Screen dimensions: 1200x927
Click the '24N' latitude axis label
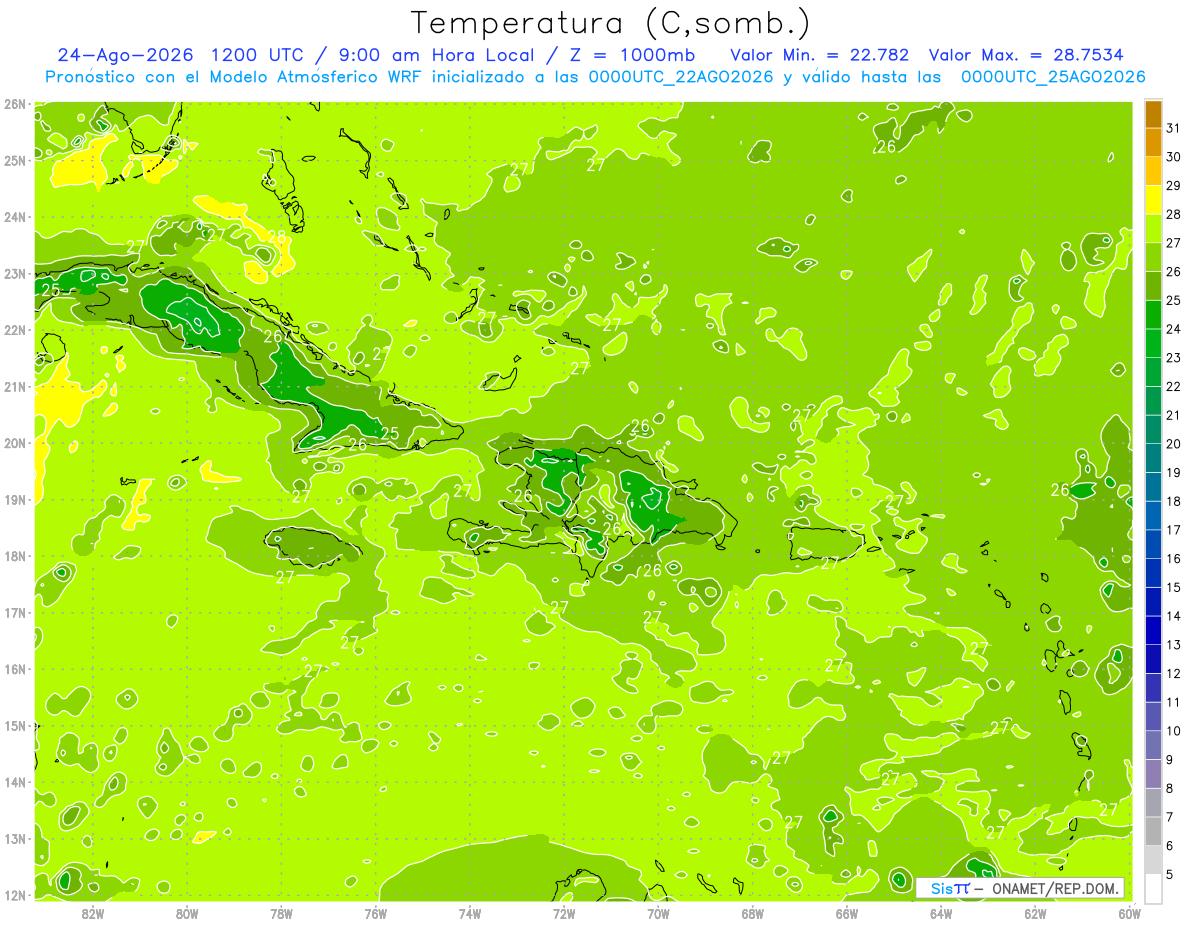15,217
